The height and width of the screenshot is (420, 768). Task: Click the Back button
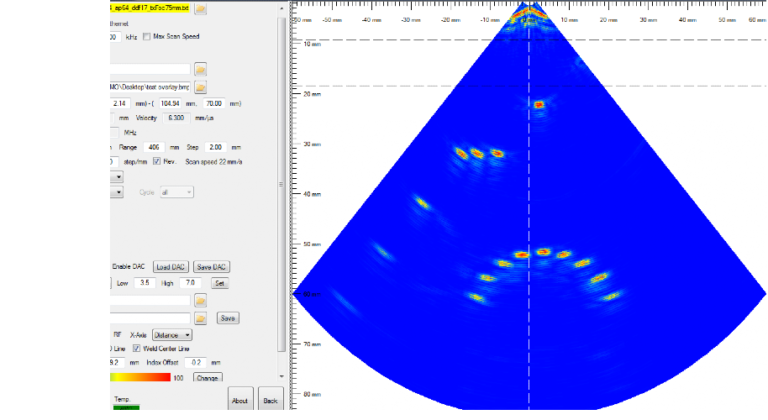coord(270,400)
